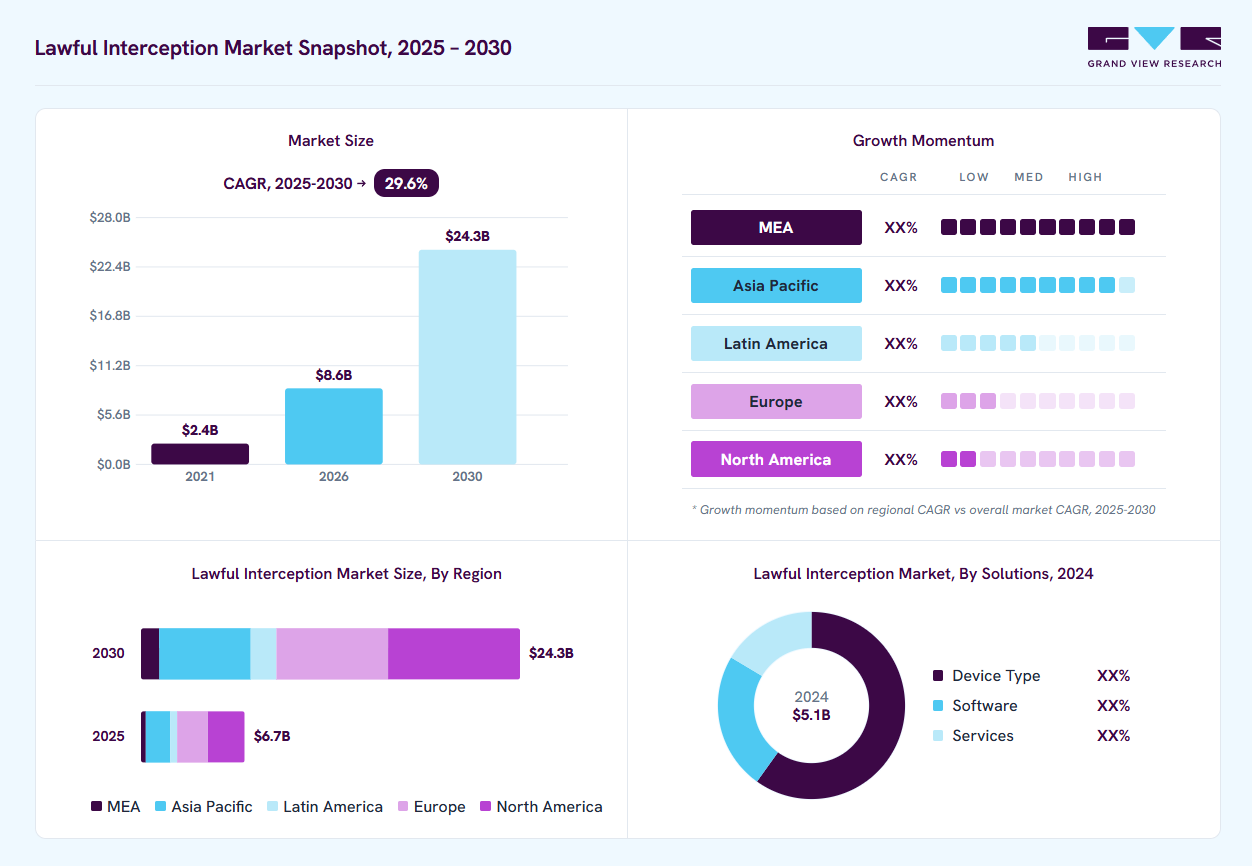The height and width of the screenshot is (866, 1252).
Task: Click the HIGH column header
Action: [x=1085, y=177]
